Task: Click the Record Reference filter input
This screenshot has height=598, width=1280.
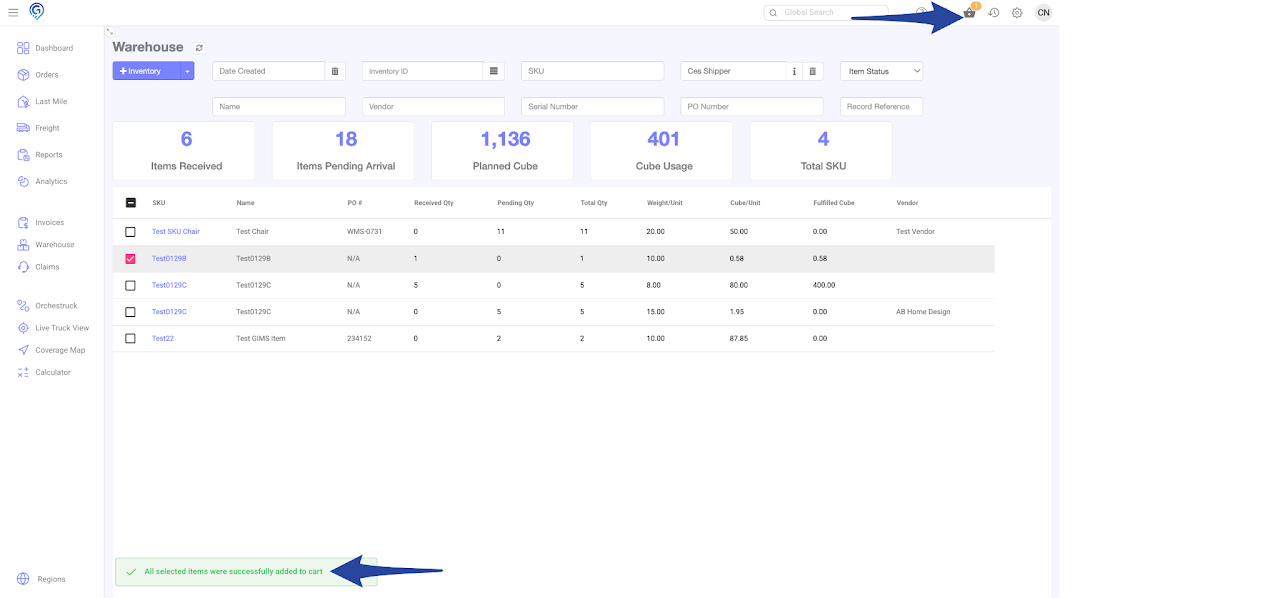Action: tap(881, 106)
